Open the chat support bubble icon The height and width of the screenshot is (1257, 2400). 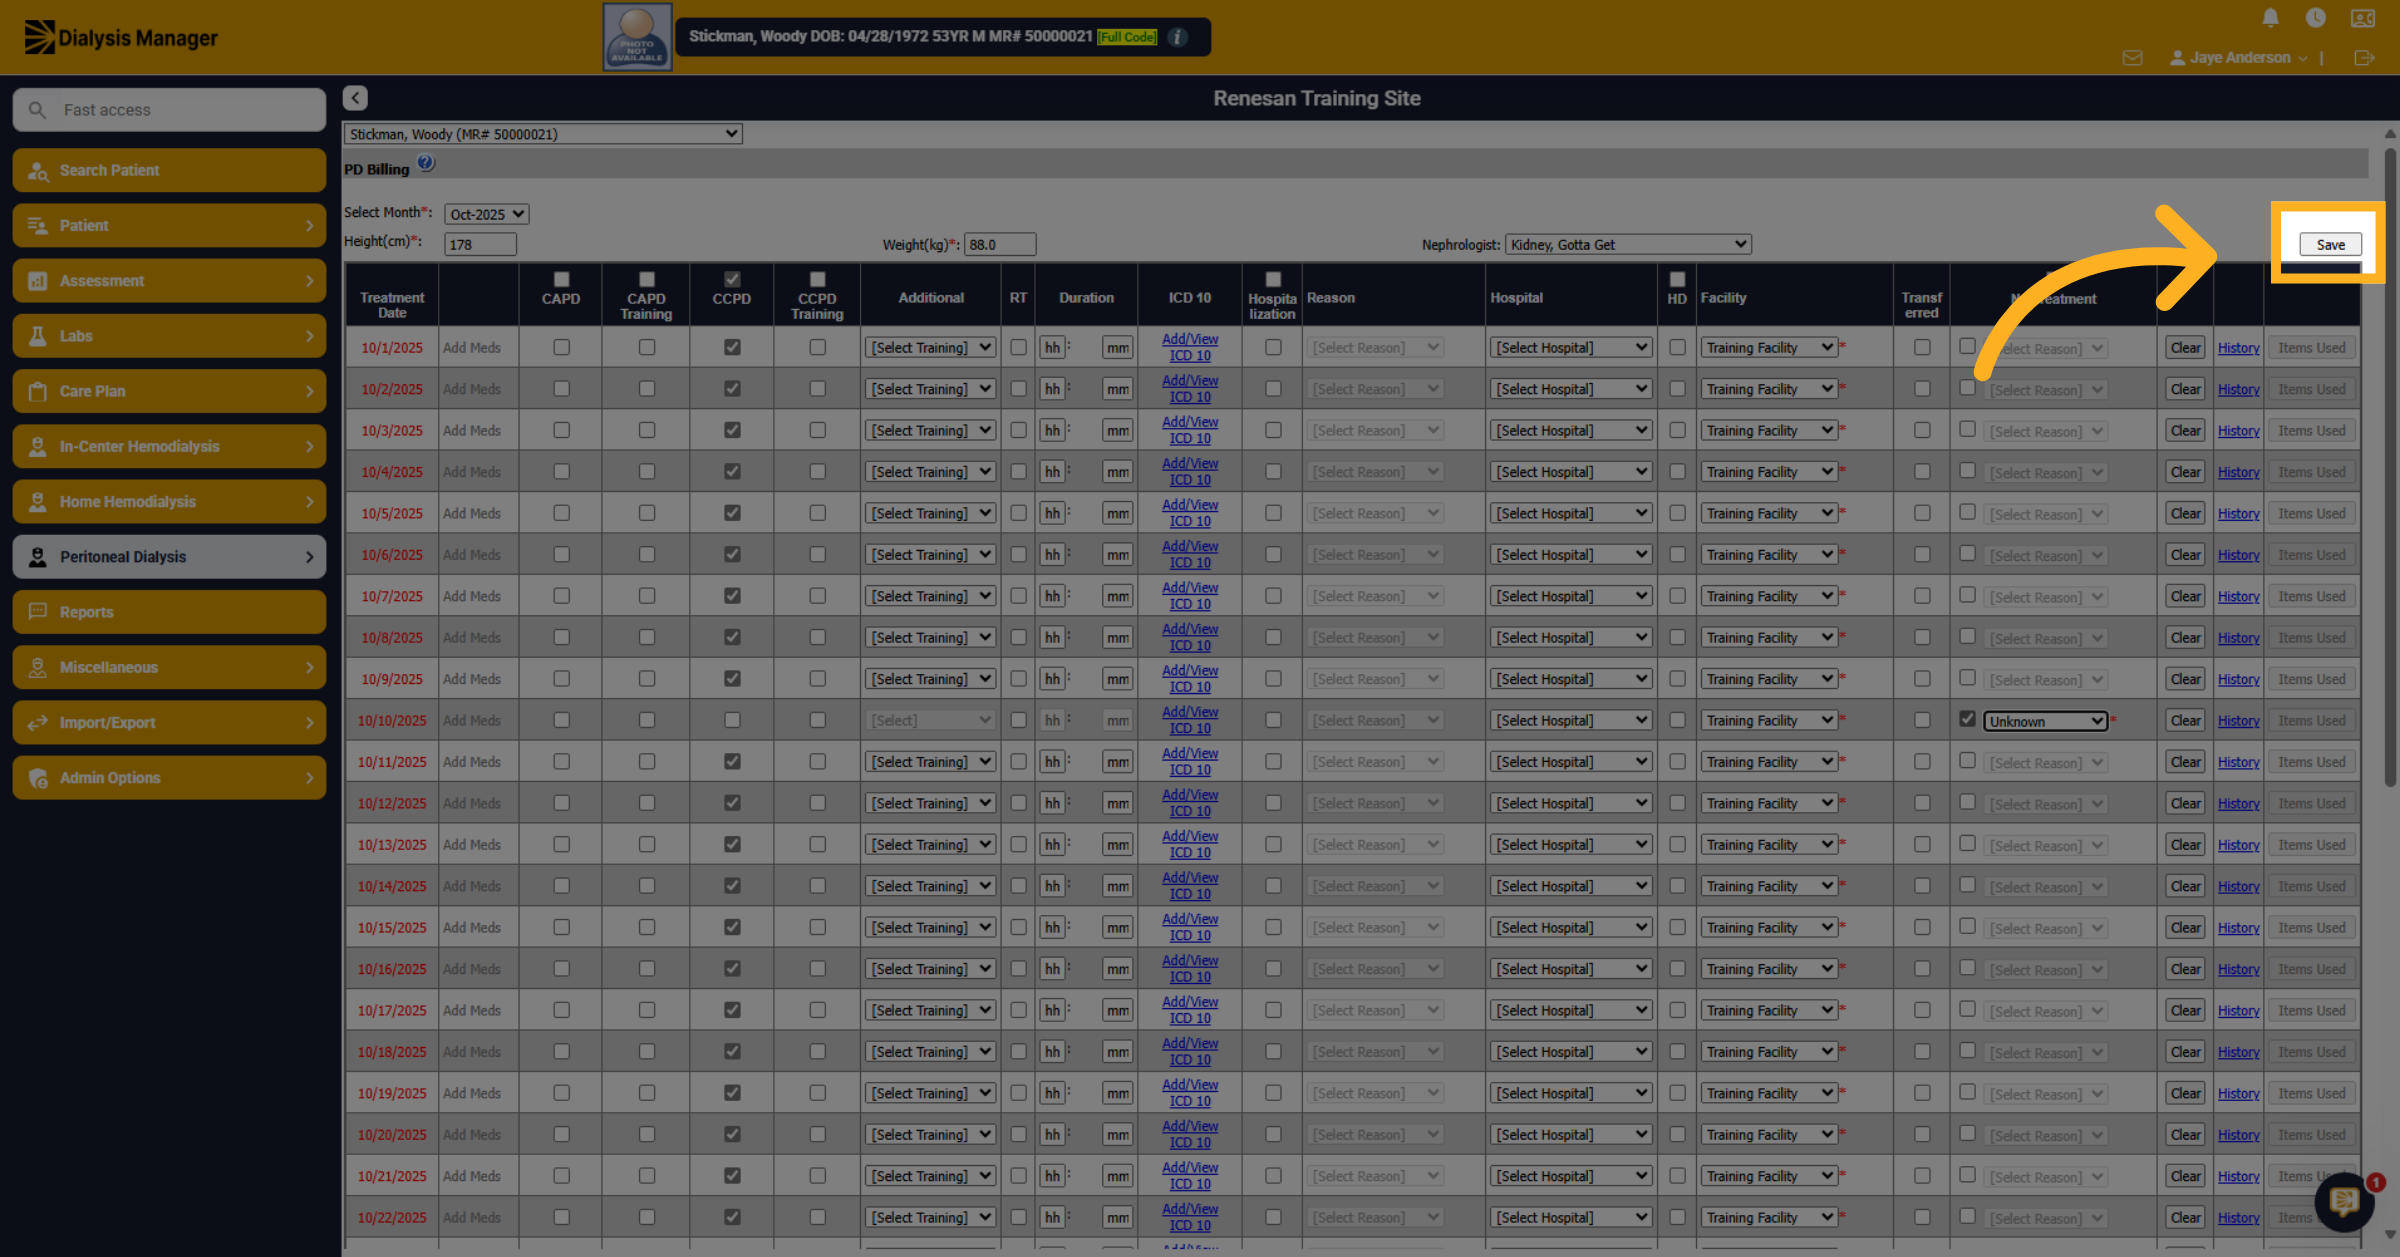pos(2344,1201)
